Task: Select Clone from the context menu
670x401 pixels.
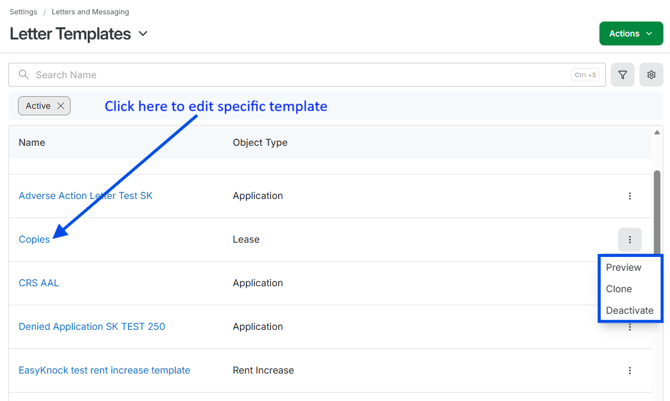Action: point(619,289)
